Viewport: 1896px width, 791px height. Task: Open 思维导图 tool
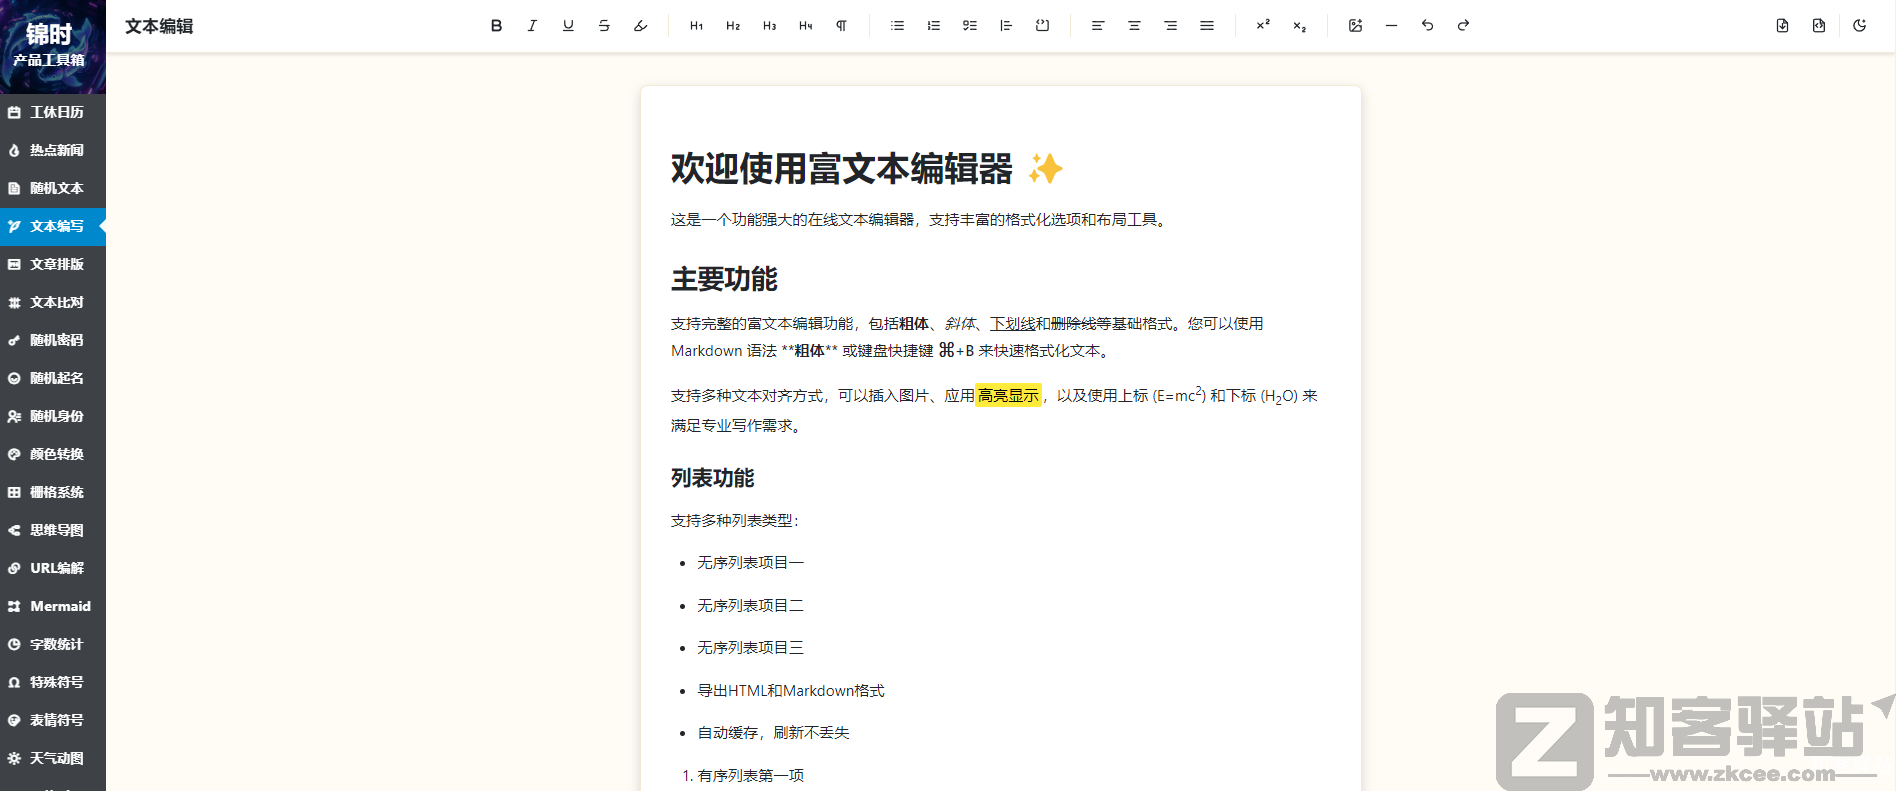(53, 530)
